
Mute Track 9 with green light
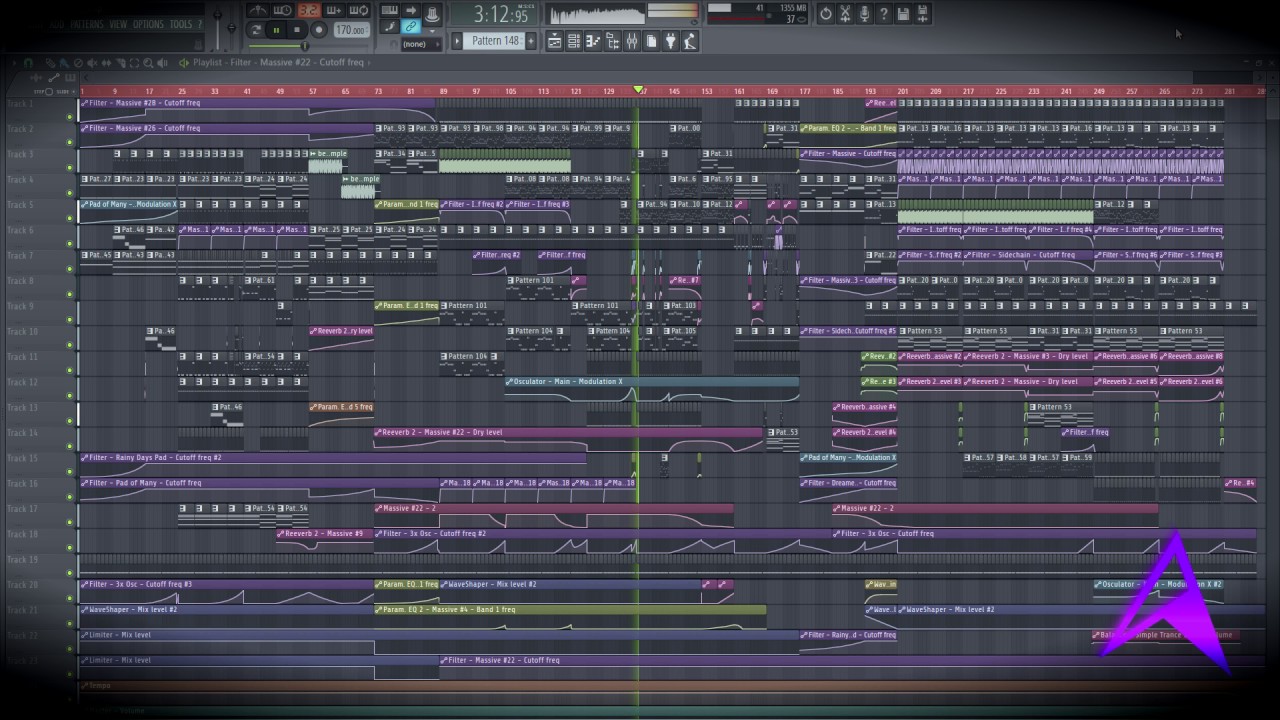[x=70, y=320]
